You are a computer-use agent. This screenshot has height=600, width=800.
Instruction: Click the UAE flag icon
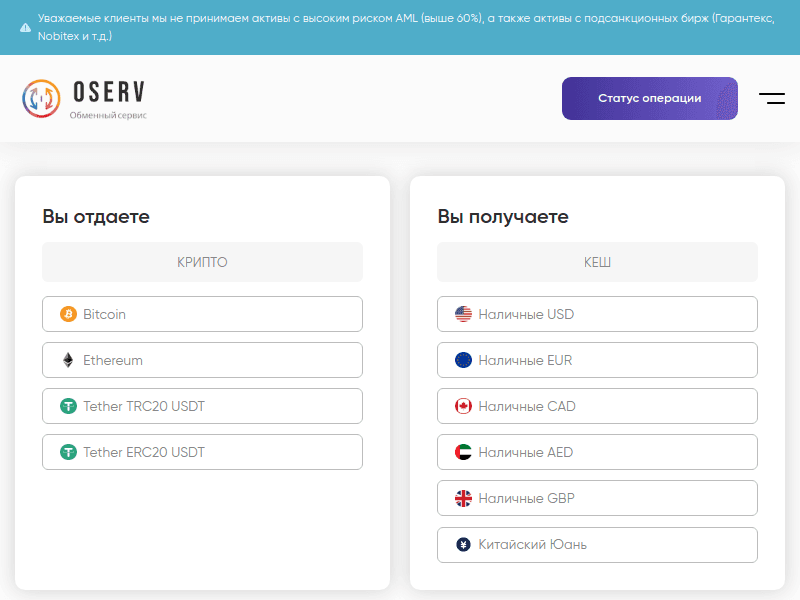click(x=463, y=452)
